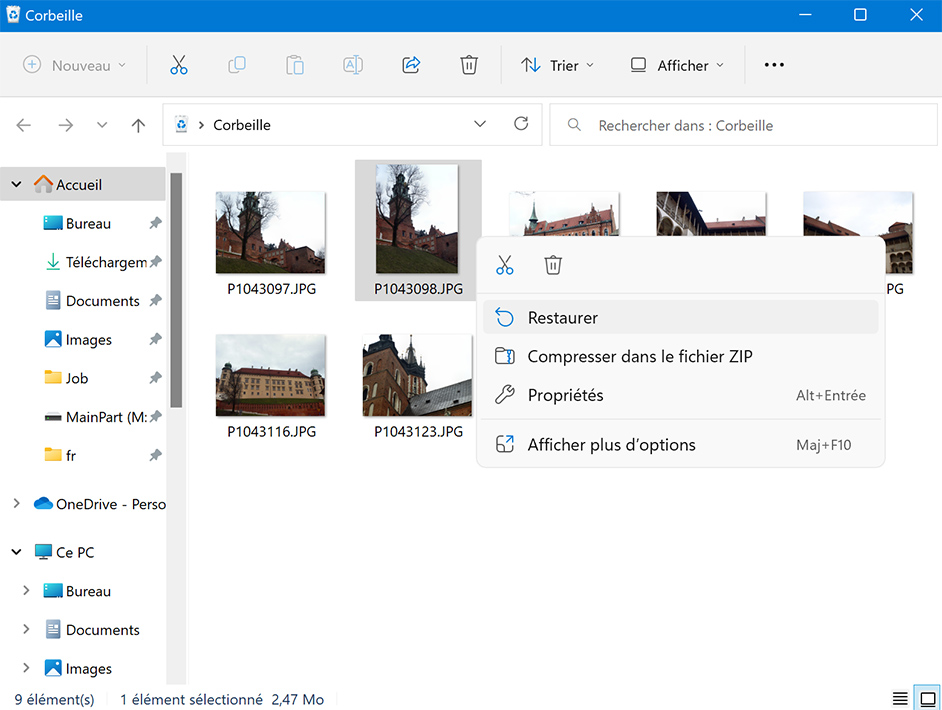Viewport: 942px width, 710px height.
Task: Switch to details list view in status bar
Action: [x=899, y=699]
